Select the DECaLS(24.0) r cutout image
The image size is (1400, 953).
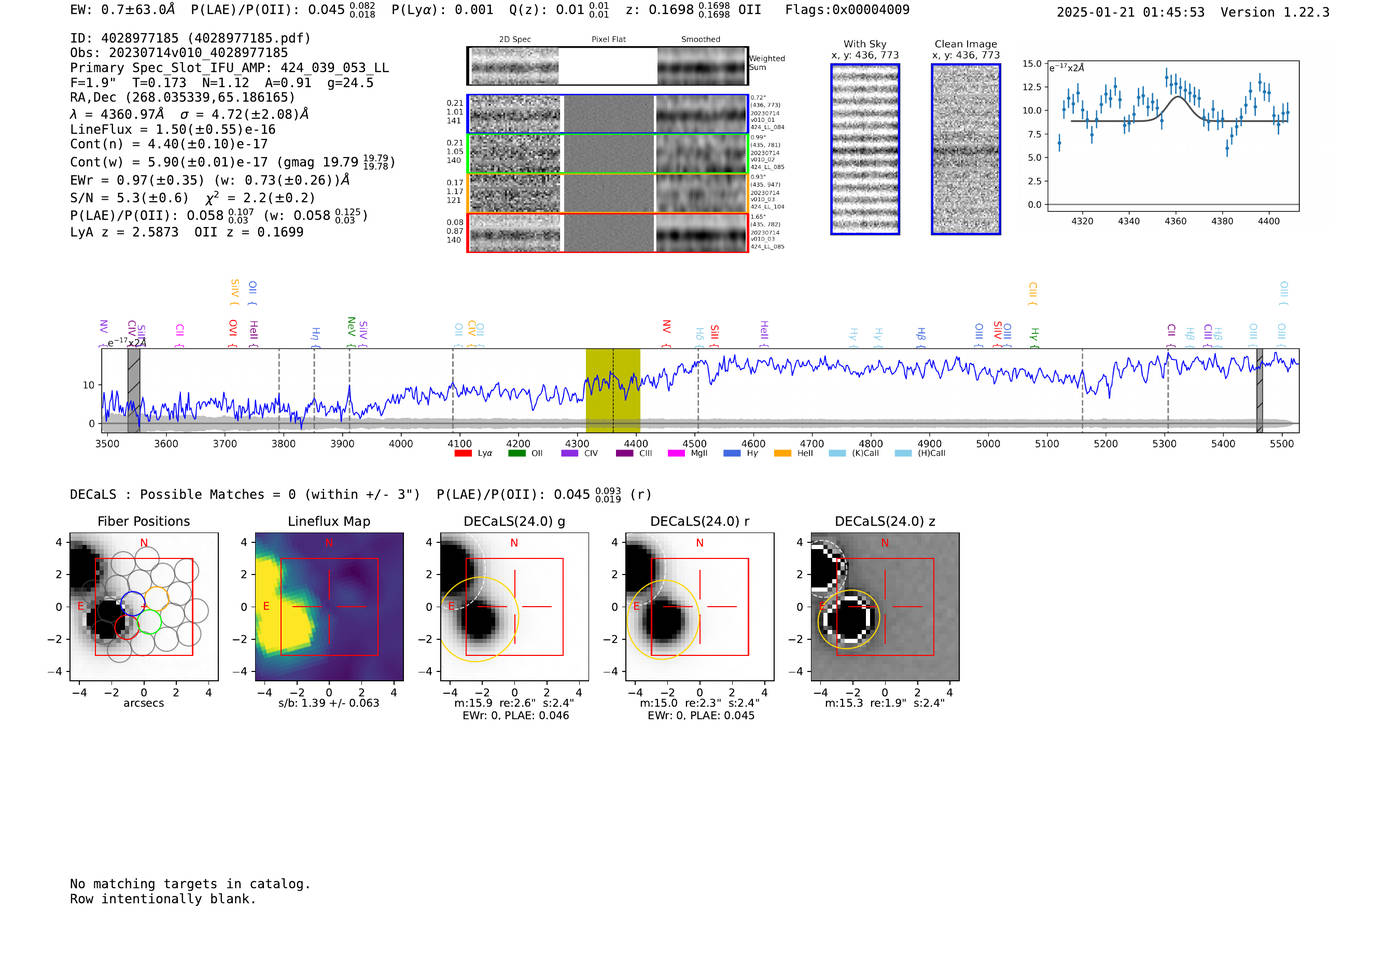699,607
